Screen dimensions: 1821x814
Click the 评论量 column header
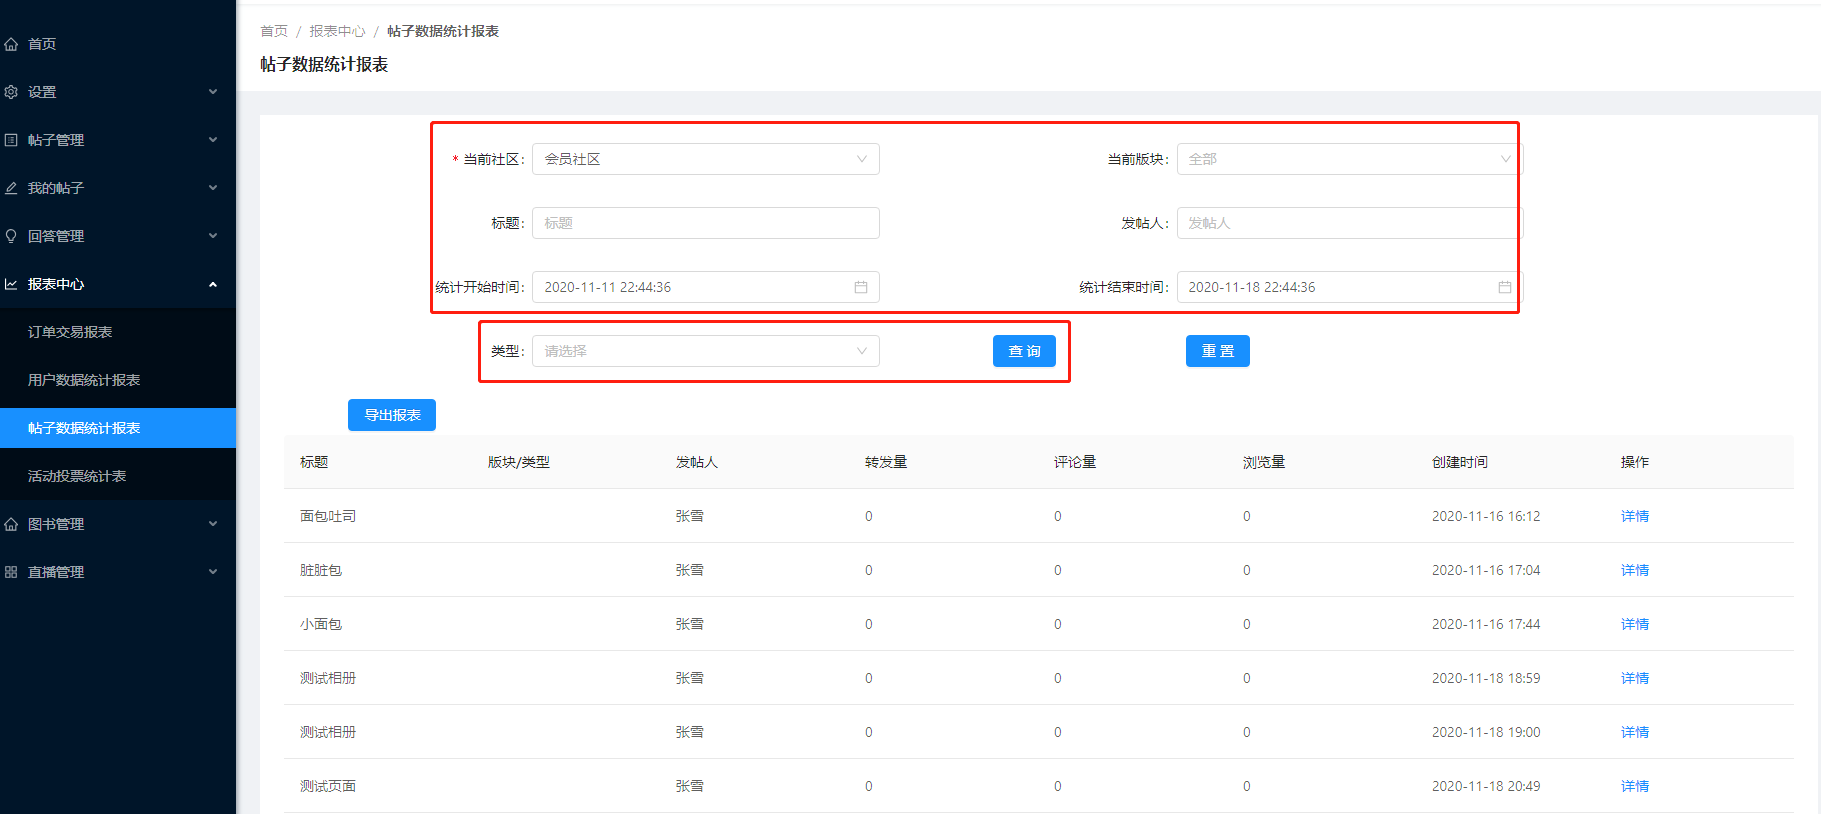1075,462
